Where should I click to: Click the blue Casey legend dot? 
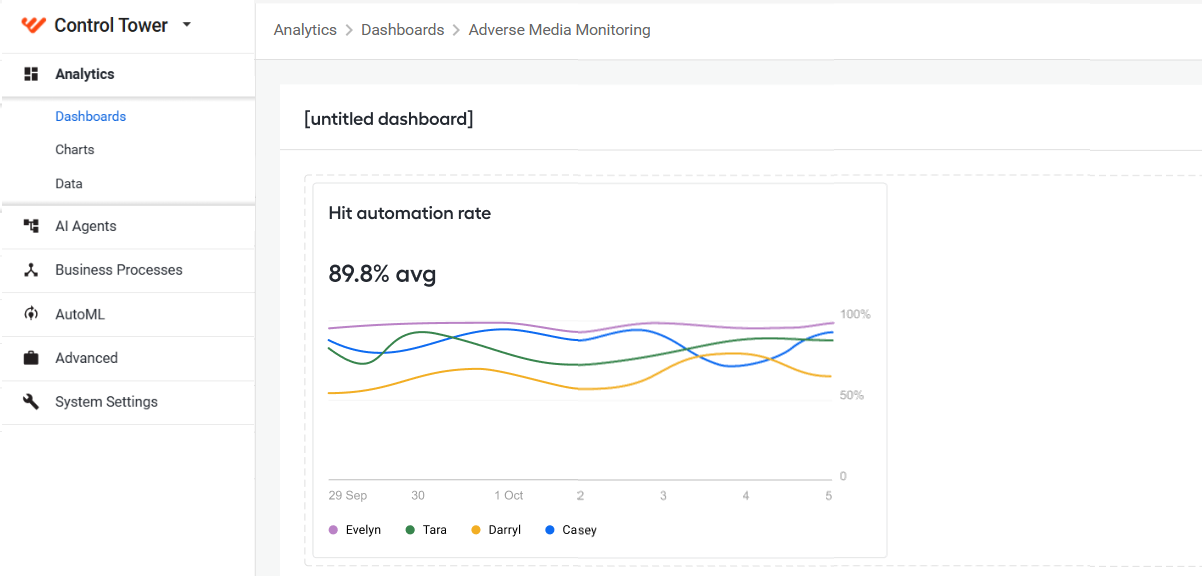tap(550, 530)
